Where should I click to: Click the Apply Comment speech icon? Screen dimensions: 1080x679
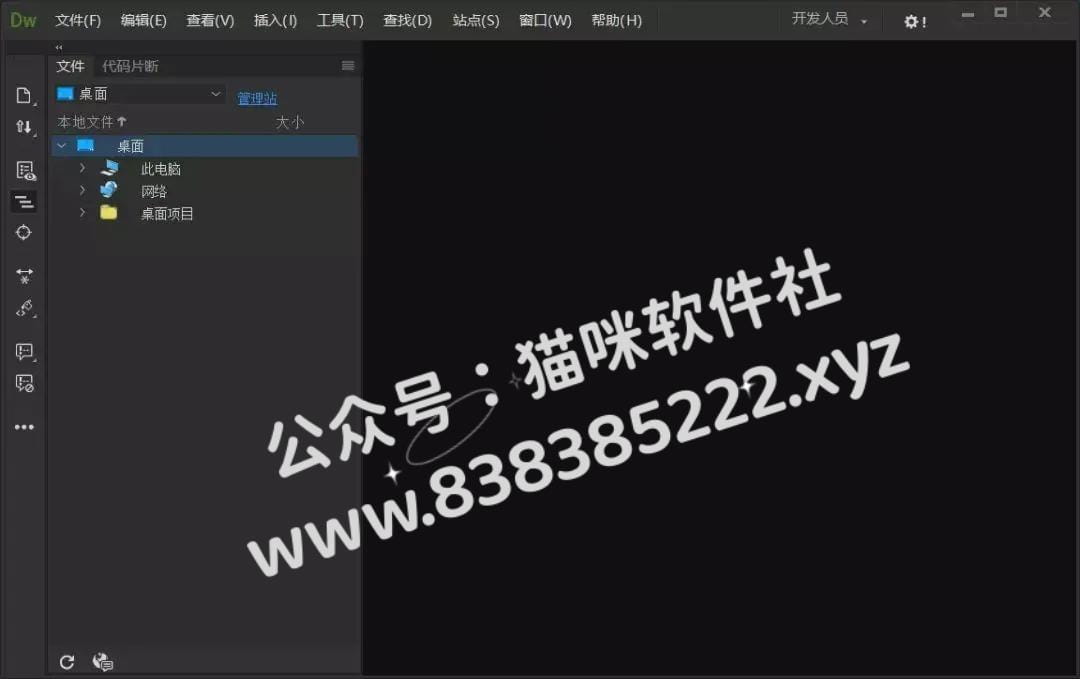pos(25,352)
